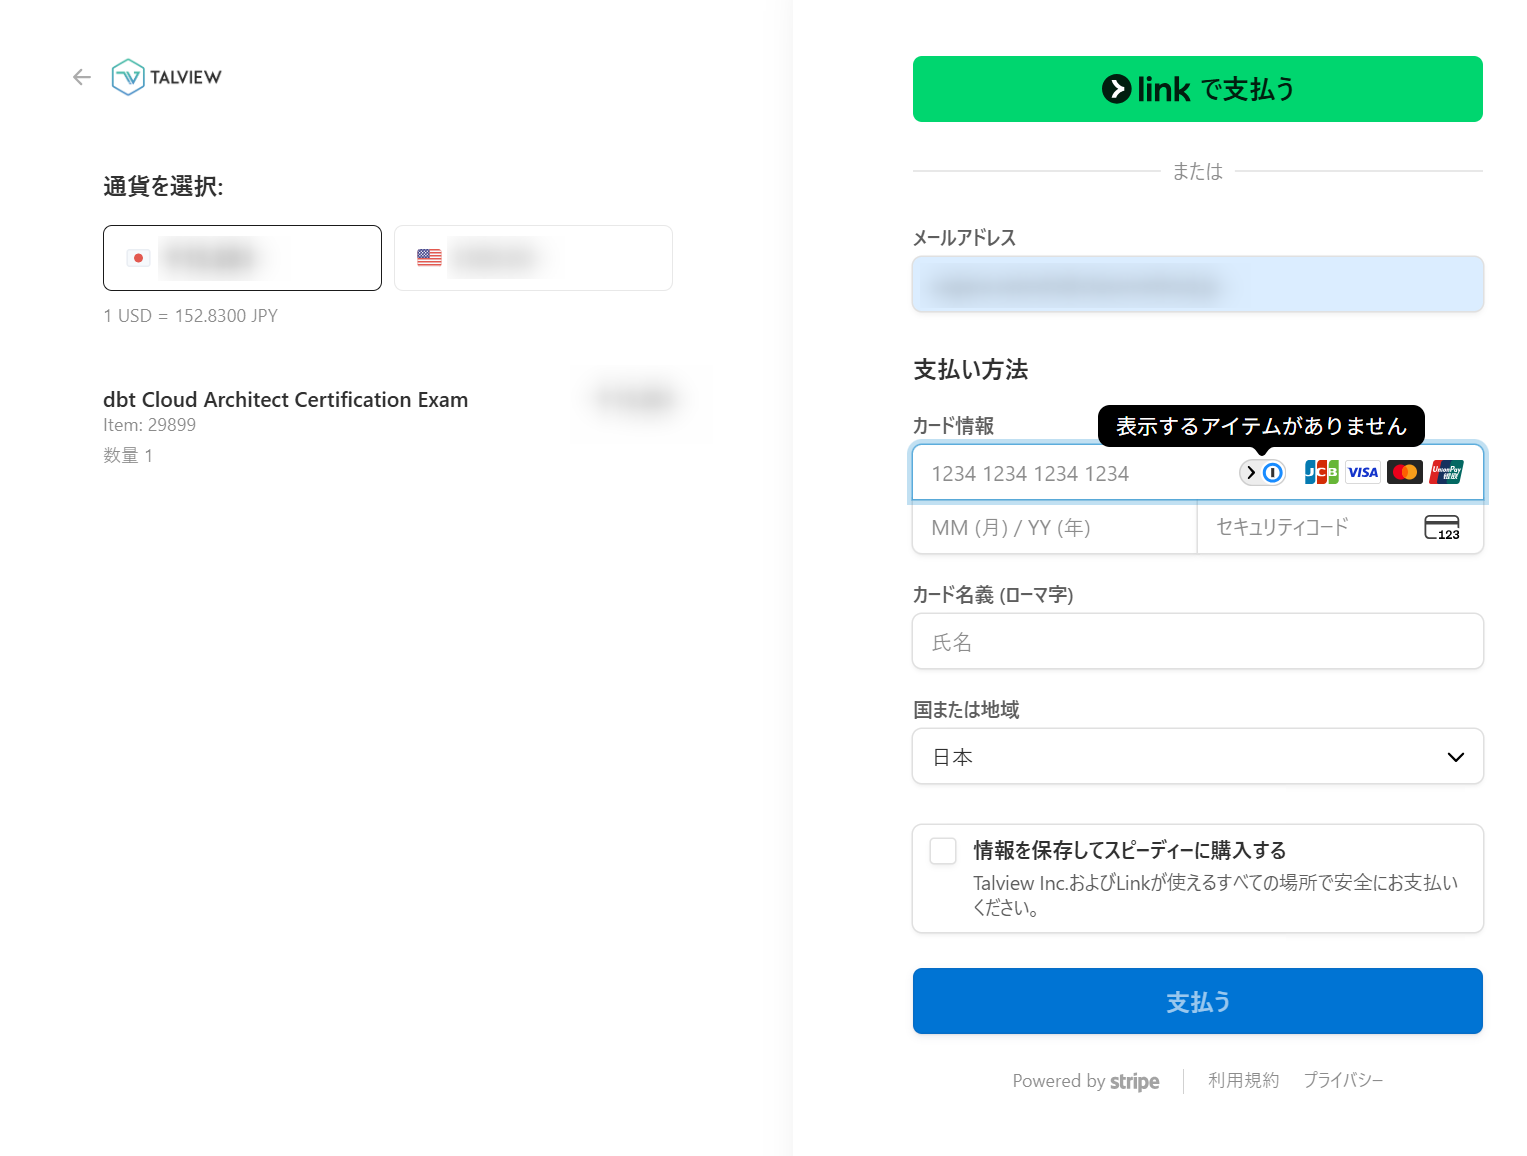This screenshot has width=1527, height=1156.
Task: Open the country or region dropdown
Action: 1197,756
